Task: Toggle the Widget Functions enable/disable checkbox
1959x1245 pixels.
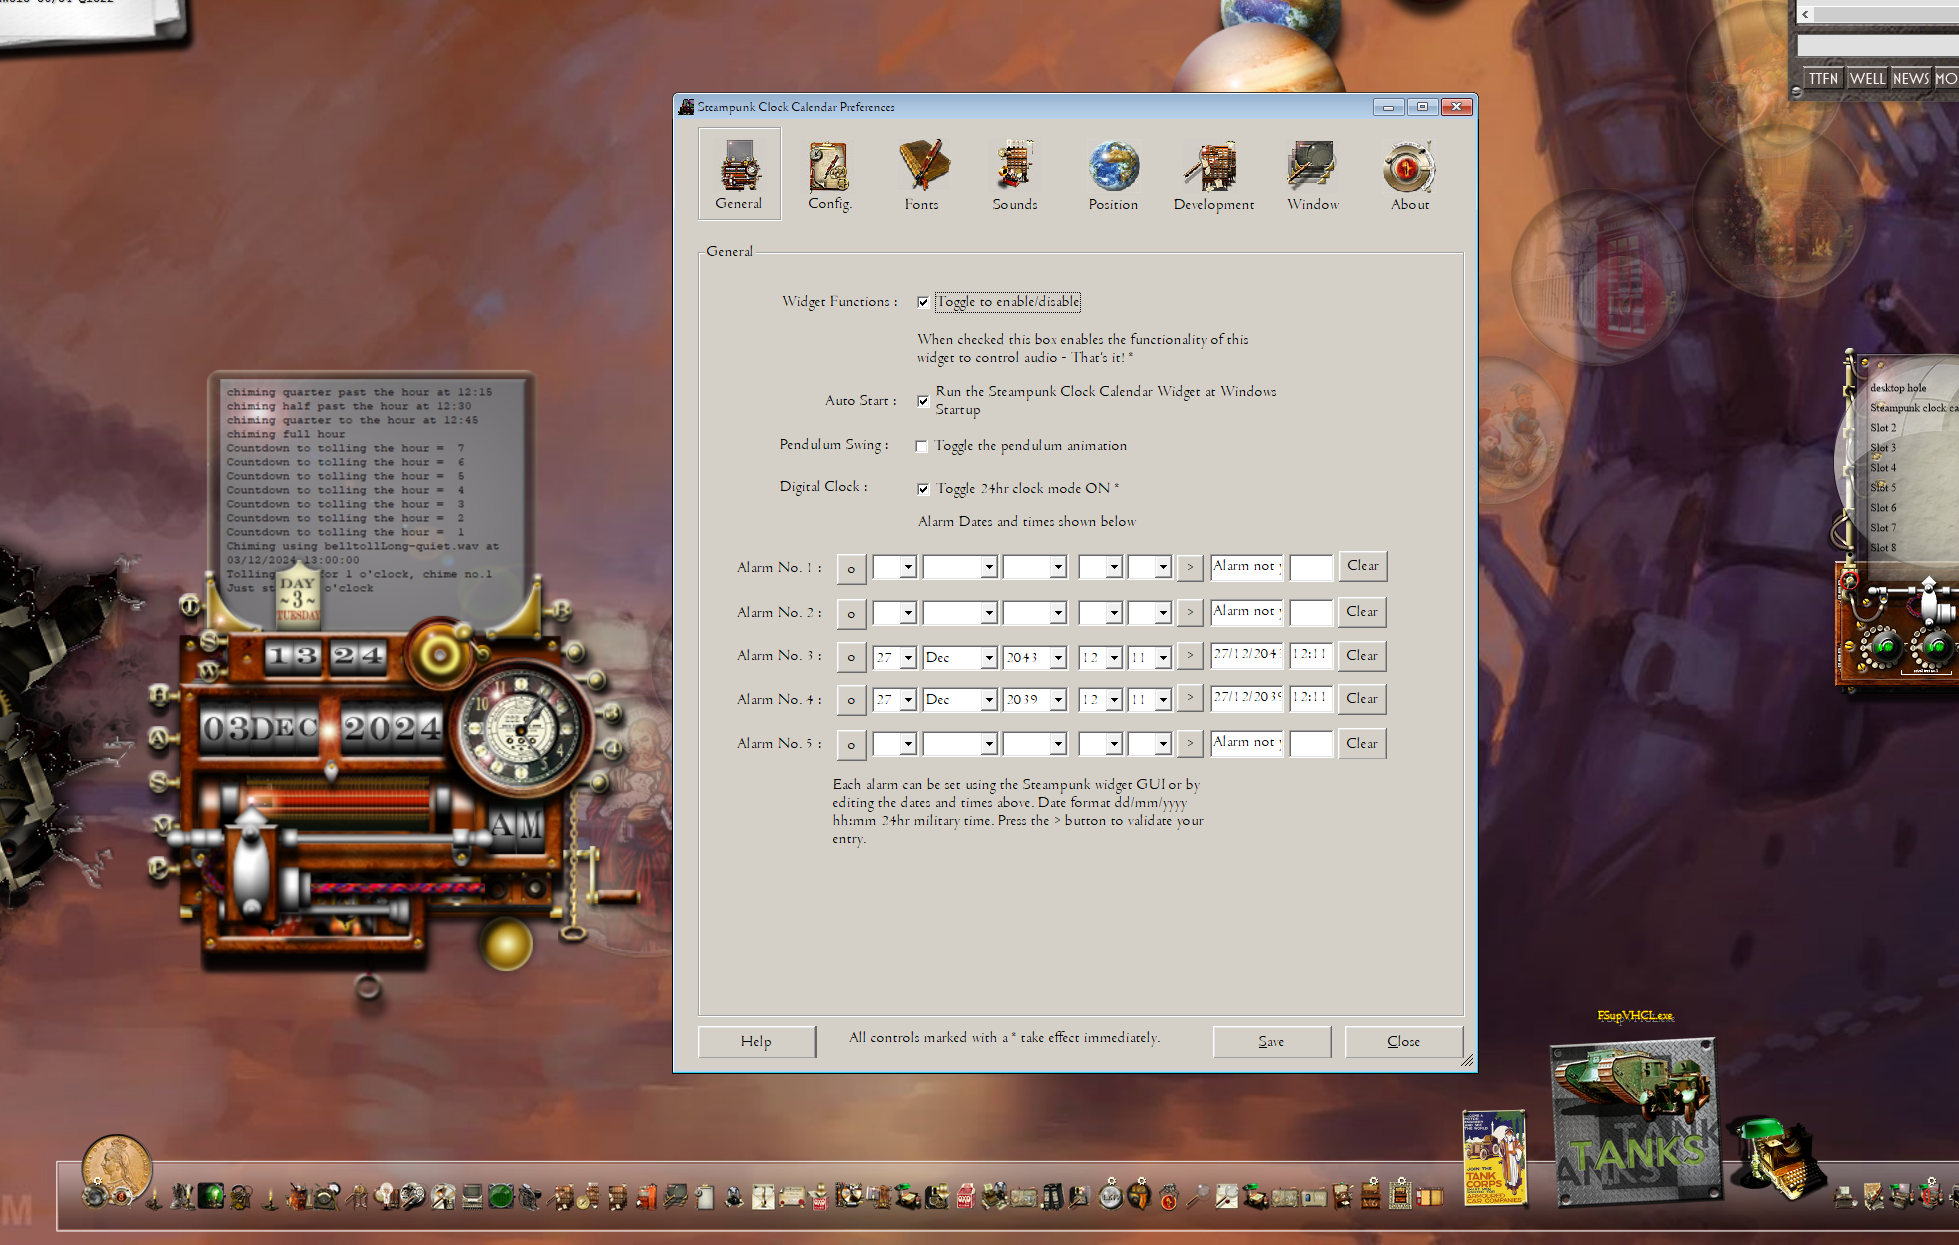Action: pyautogui.click(x=923, y=302)
